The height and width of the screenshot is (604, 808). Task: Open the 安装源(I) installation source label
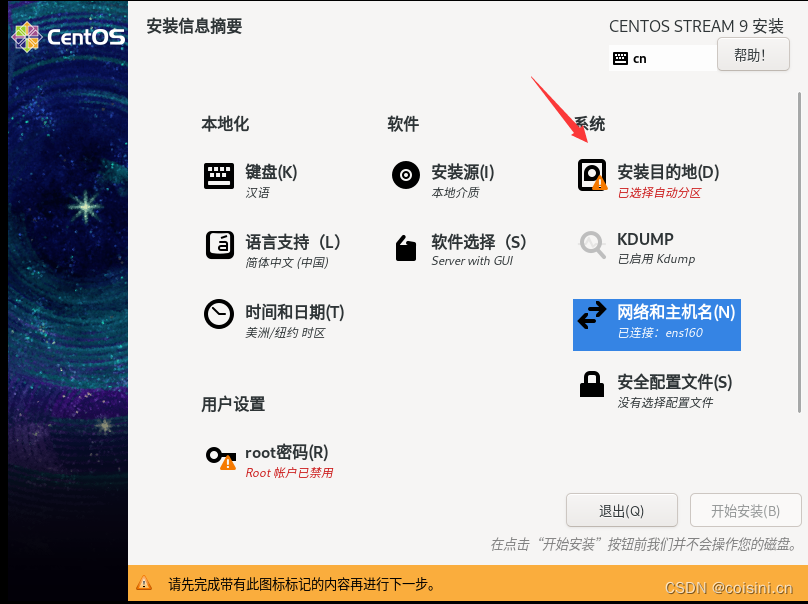pos(463,172)
